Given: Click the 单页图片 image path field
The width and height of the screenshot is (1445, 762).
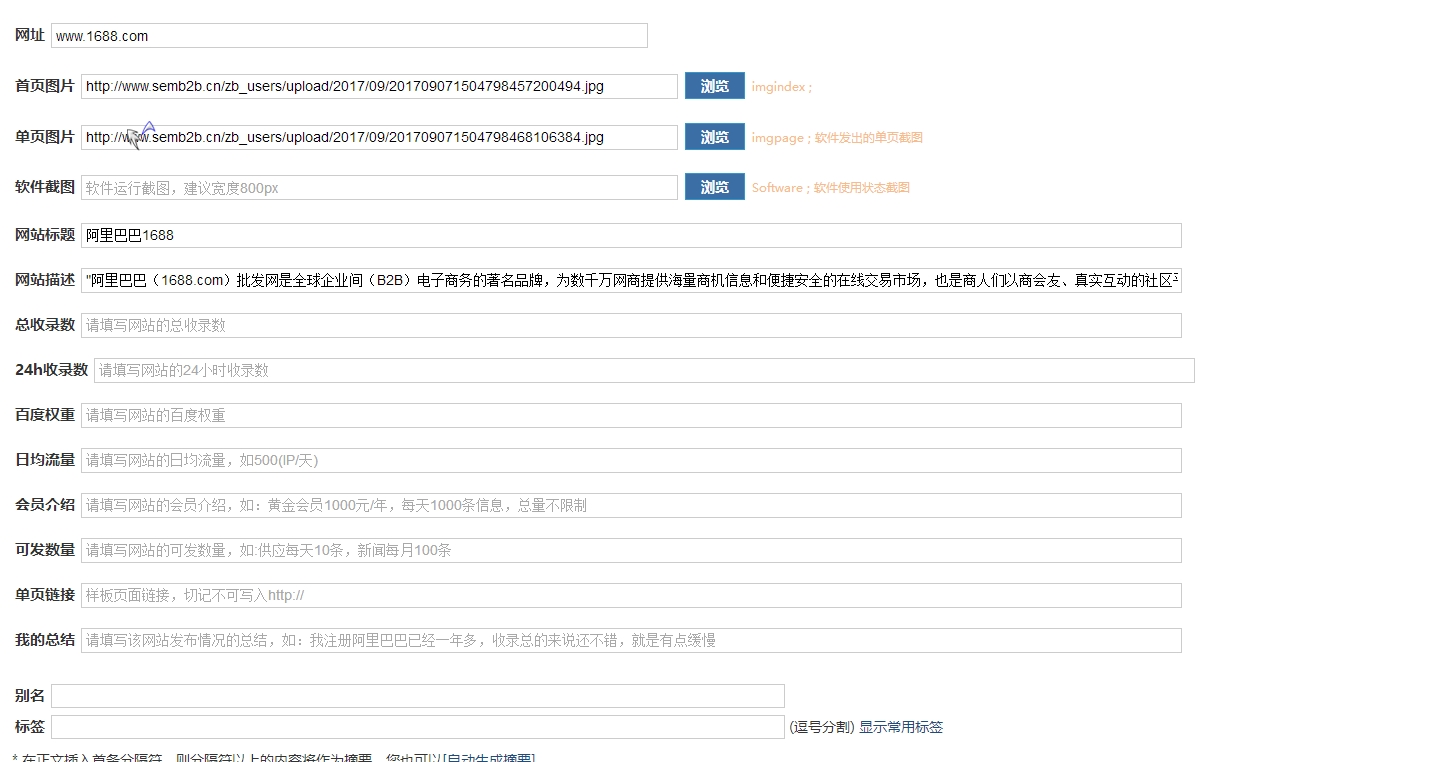Looking at the screenshot, I should [379, 137].
